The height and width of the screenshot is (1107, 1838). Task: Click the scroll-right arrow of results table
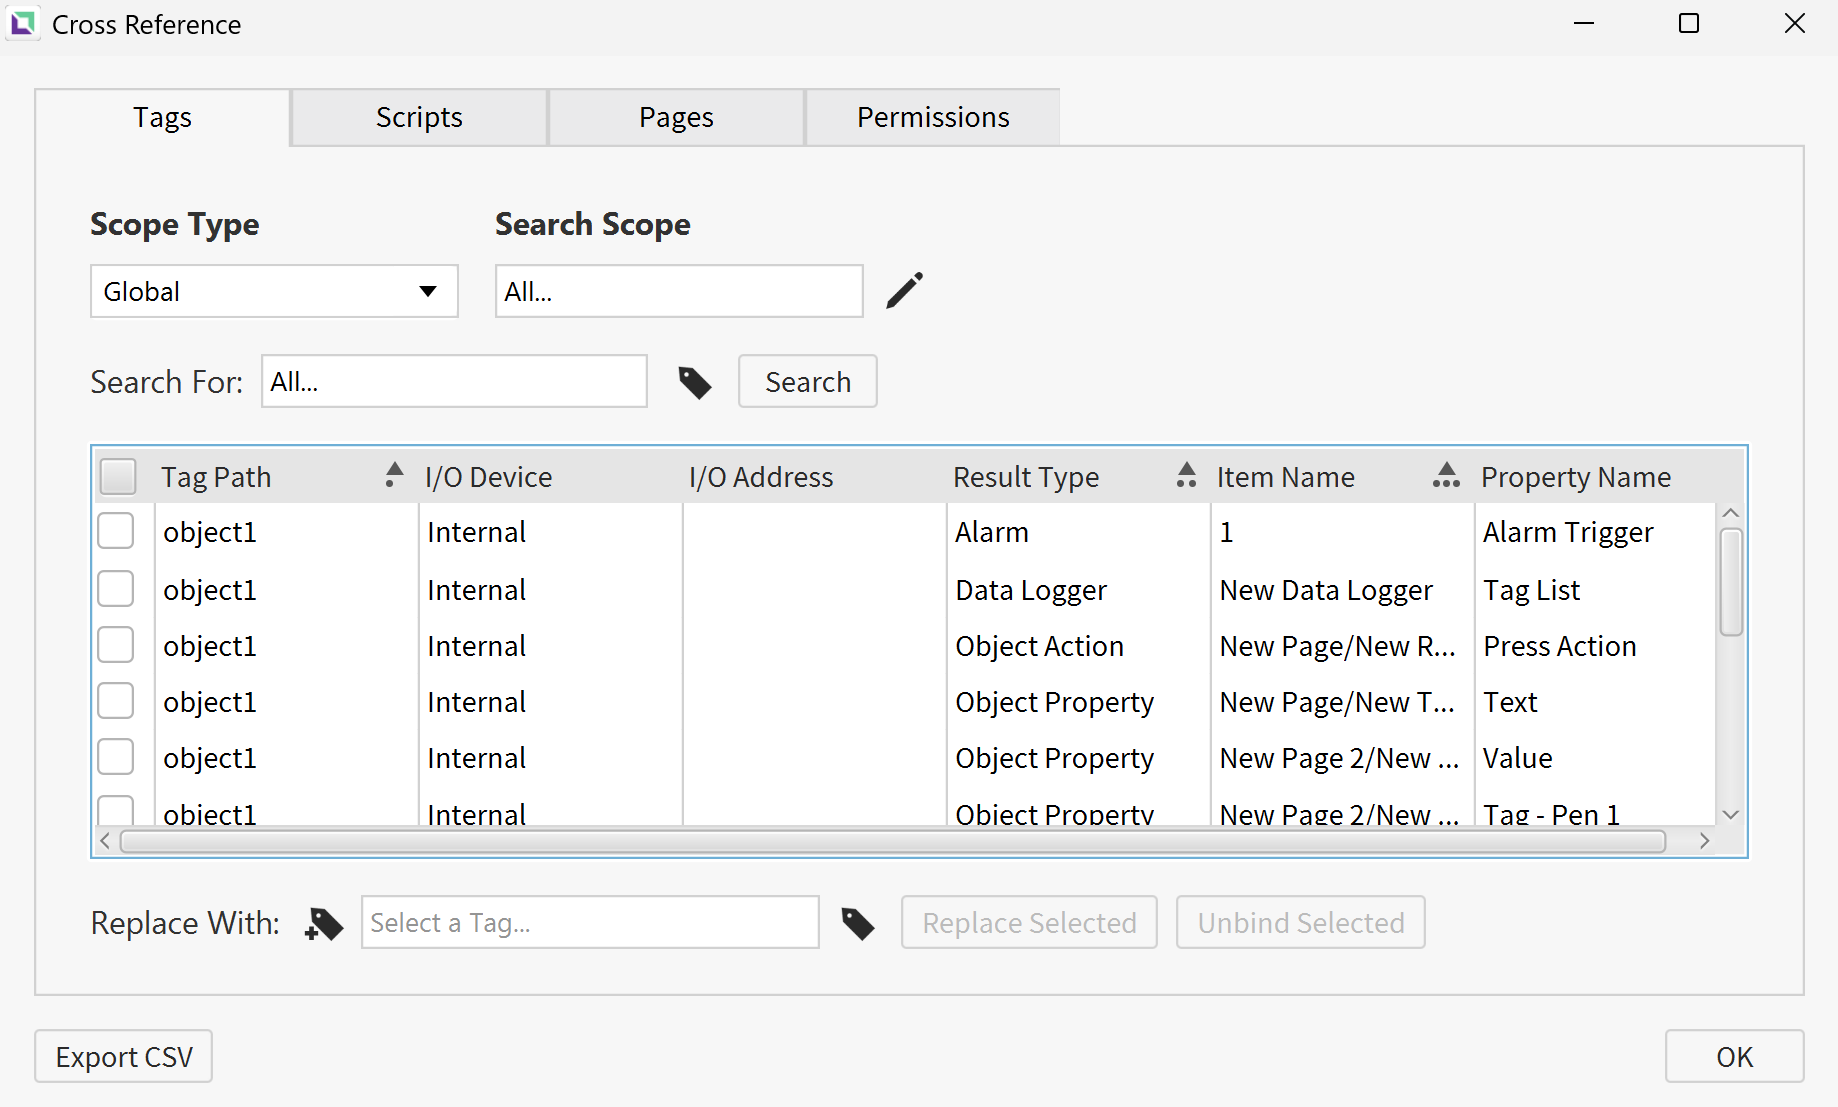(x=1705, y=842)
